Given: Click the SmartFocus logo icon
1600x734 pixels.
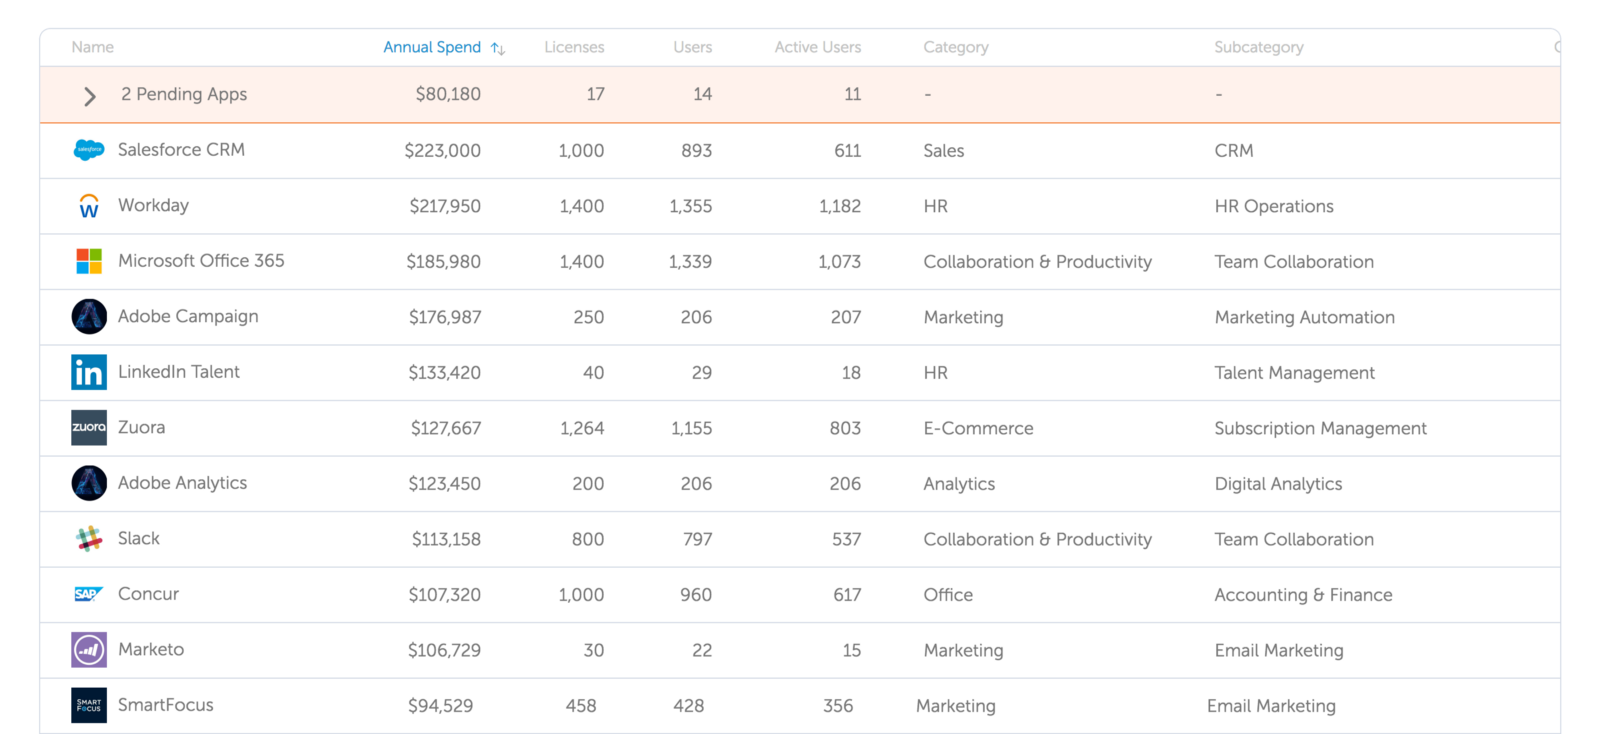Looking at the screenshot, I should [x=89, y=705].
